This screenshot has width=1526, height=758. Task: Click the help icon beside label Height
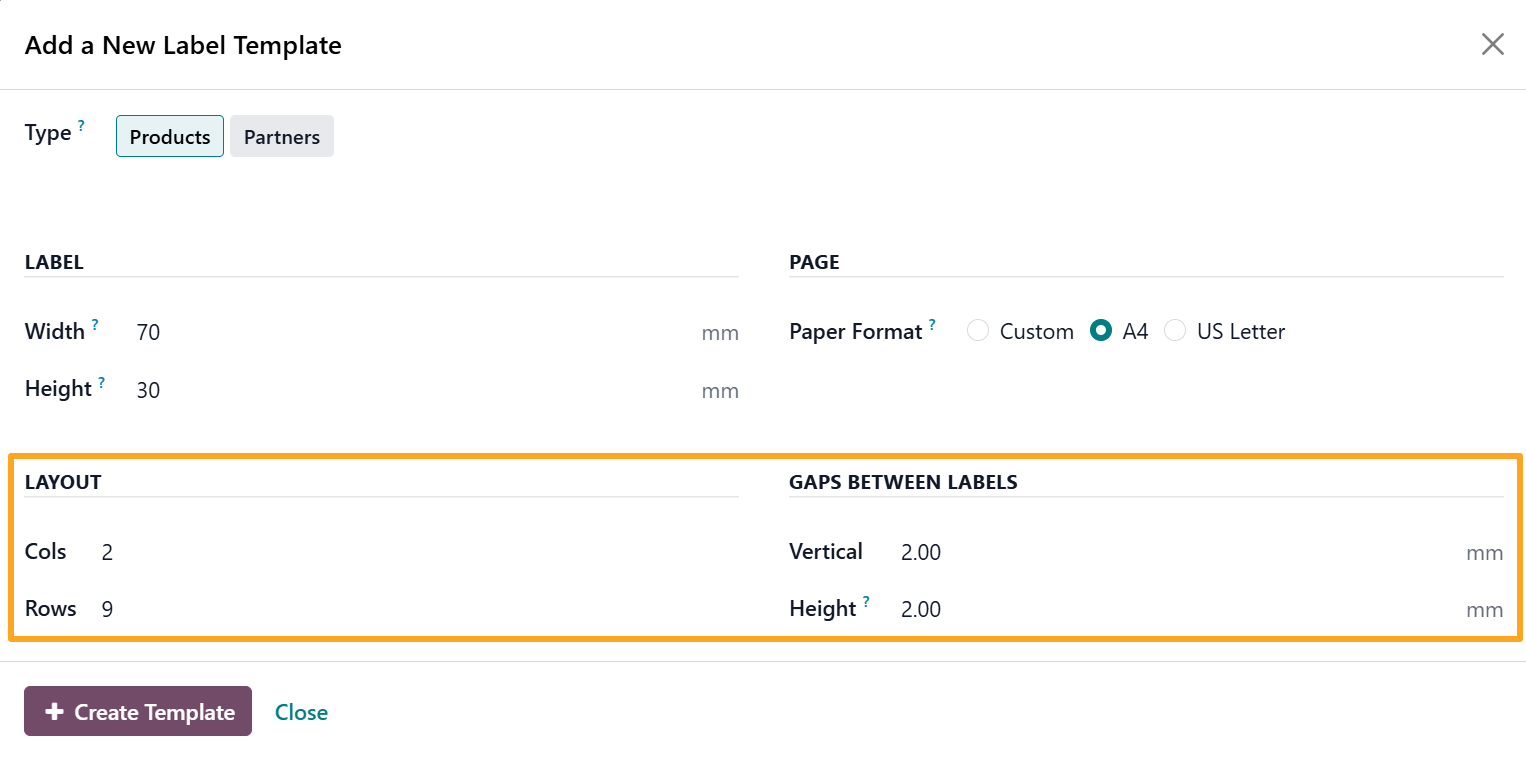(x=102, y=382)
